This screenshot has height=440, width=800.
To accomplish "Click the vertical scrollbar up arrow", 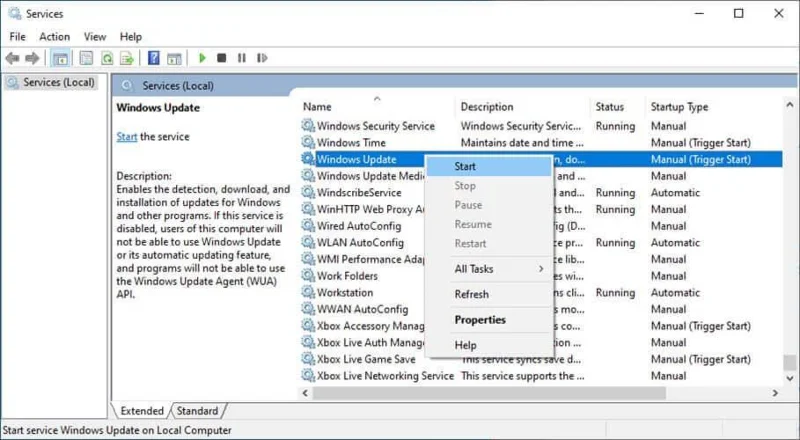I will pos(790,105).
